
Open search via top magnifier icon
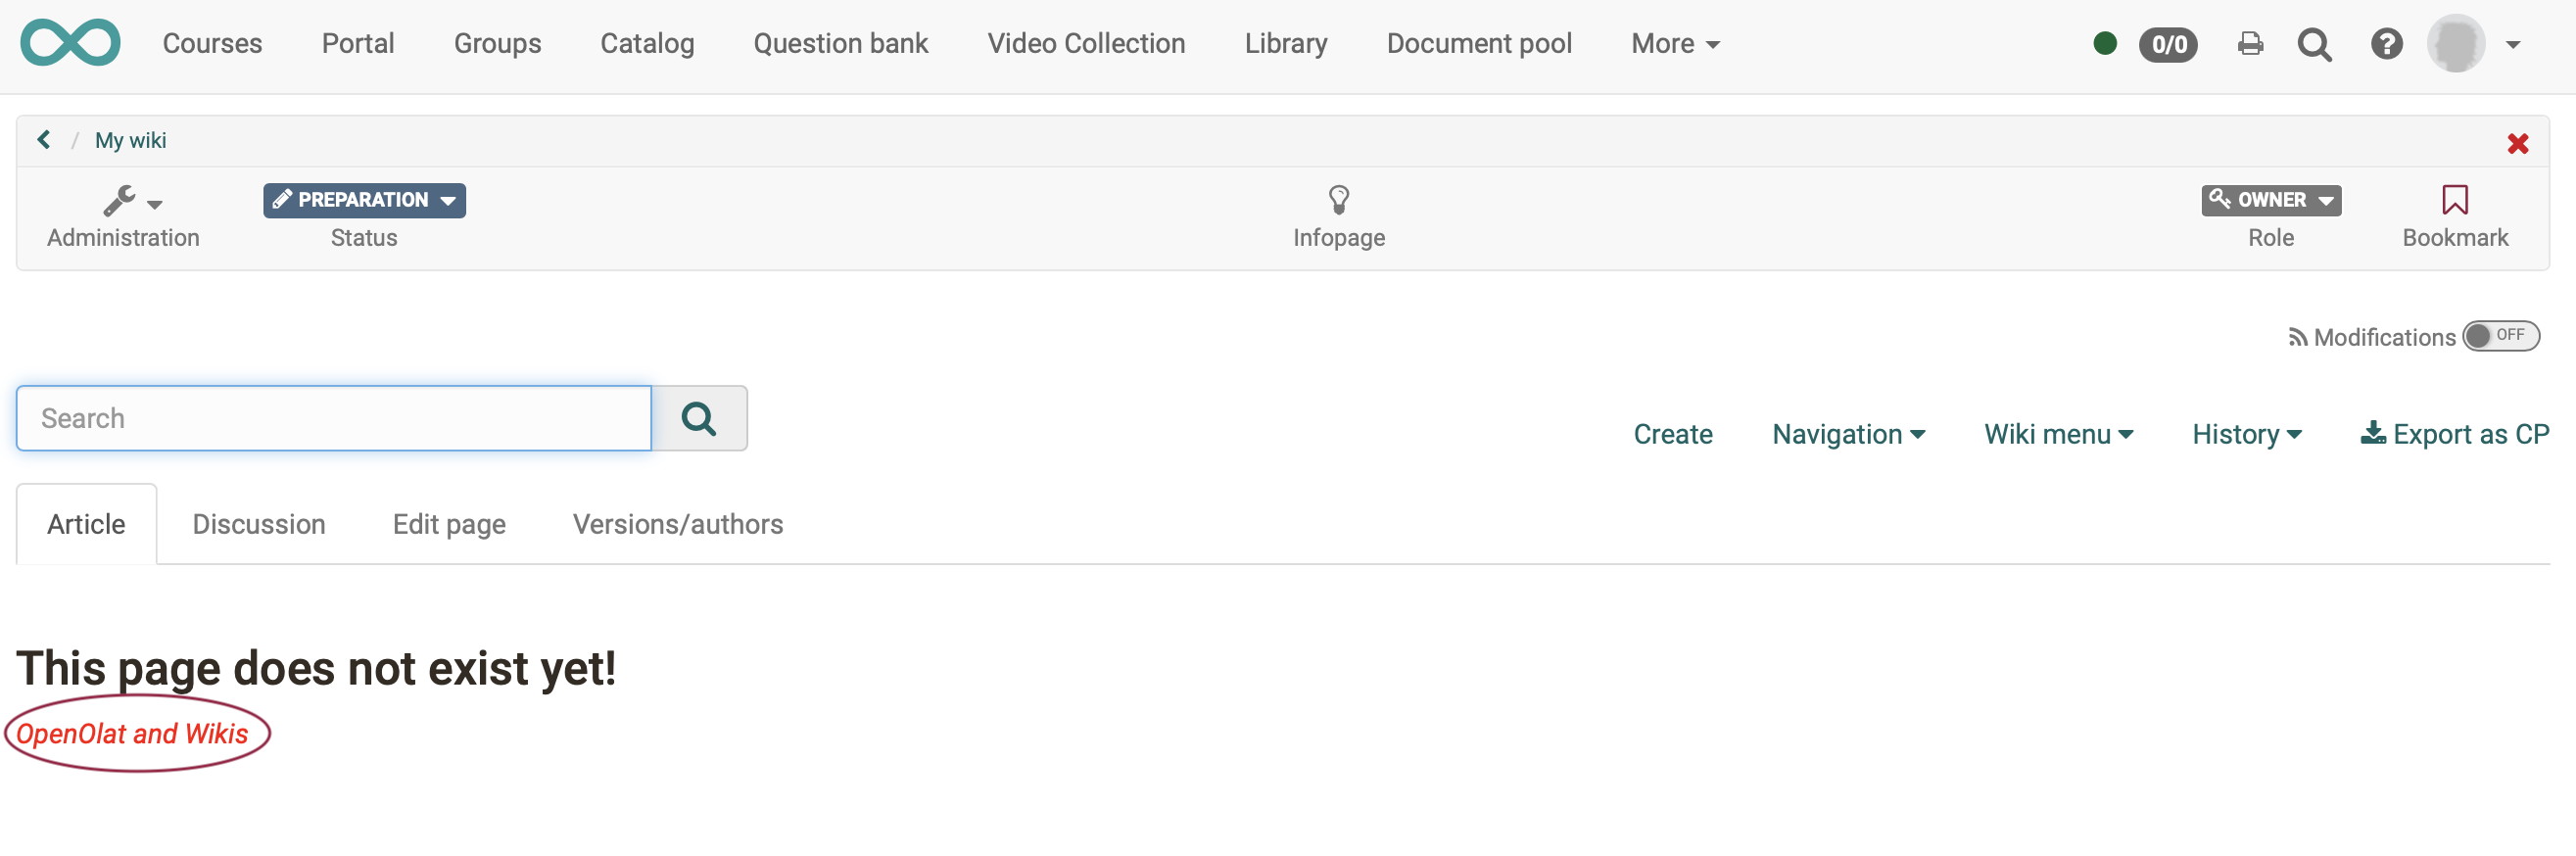pos(2314,44)
